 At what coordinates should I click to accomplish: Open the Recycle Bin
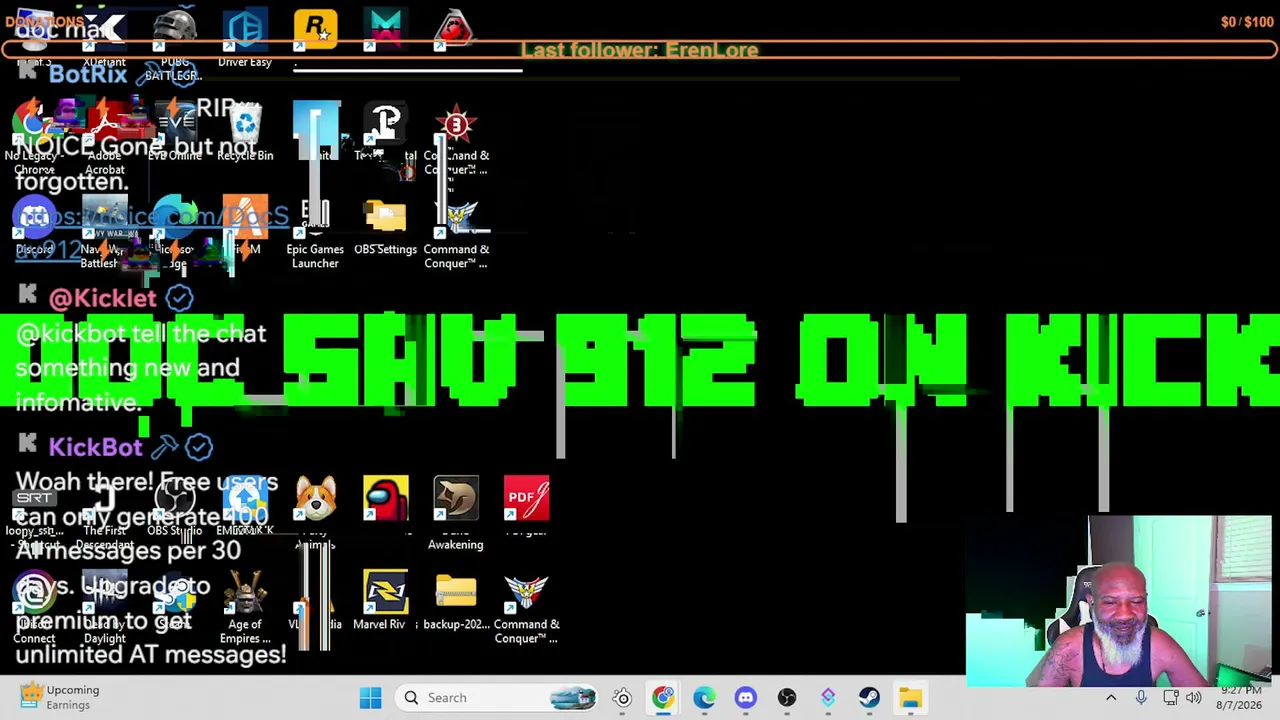[x=245, y=132]
